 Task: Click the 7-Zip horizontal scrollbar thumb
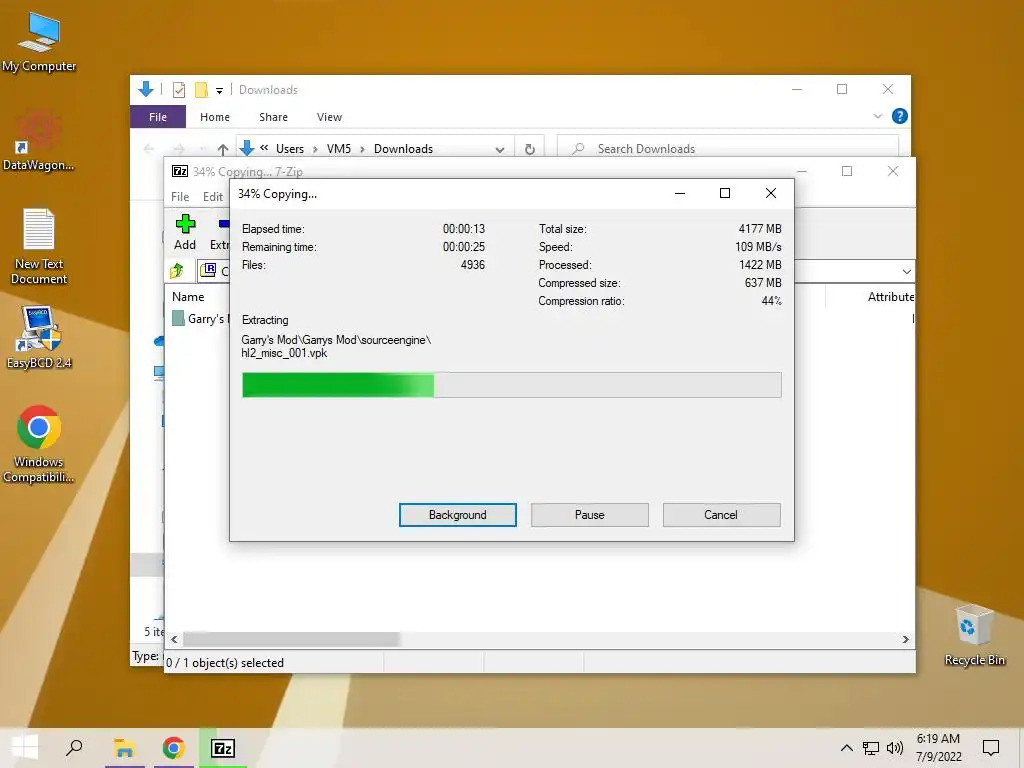click(291, 639)
